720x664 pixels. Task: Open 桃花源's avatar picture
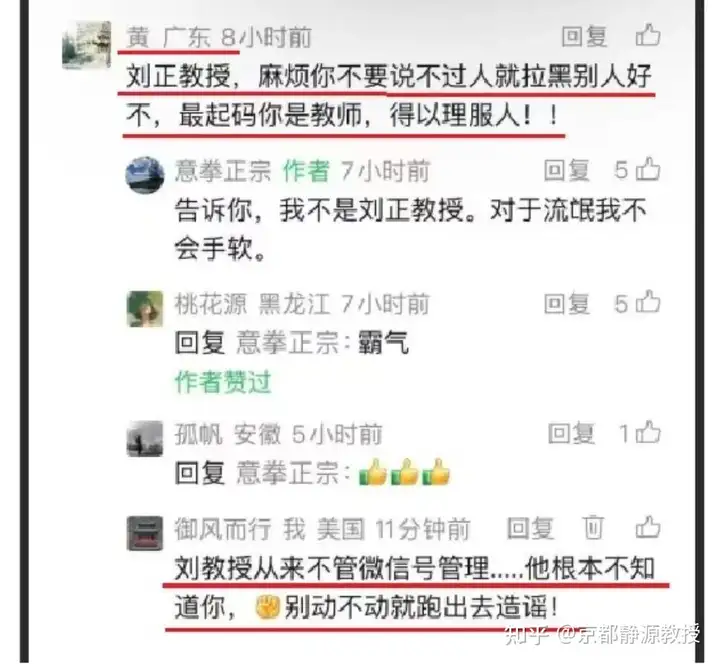click(145, 309)
